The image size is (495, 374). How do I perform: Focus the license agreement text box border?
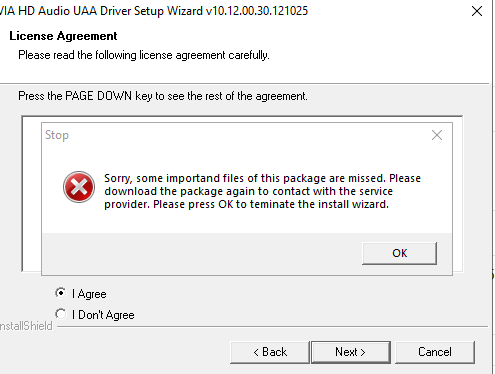tap(22, 193)
